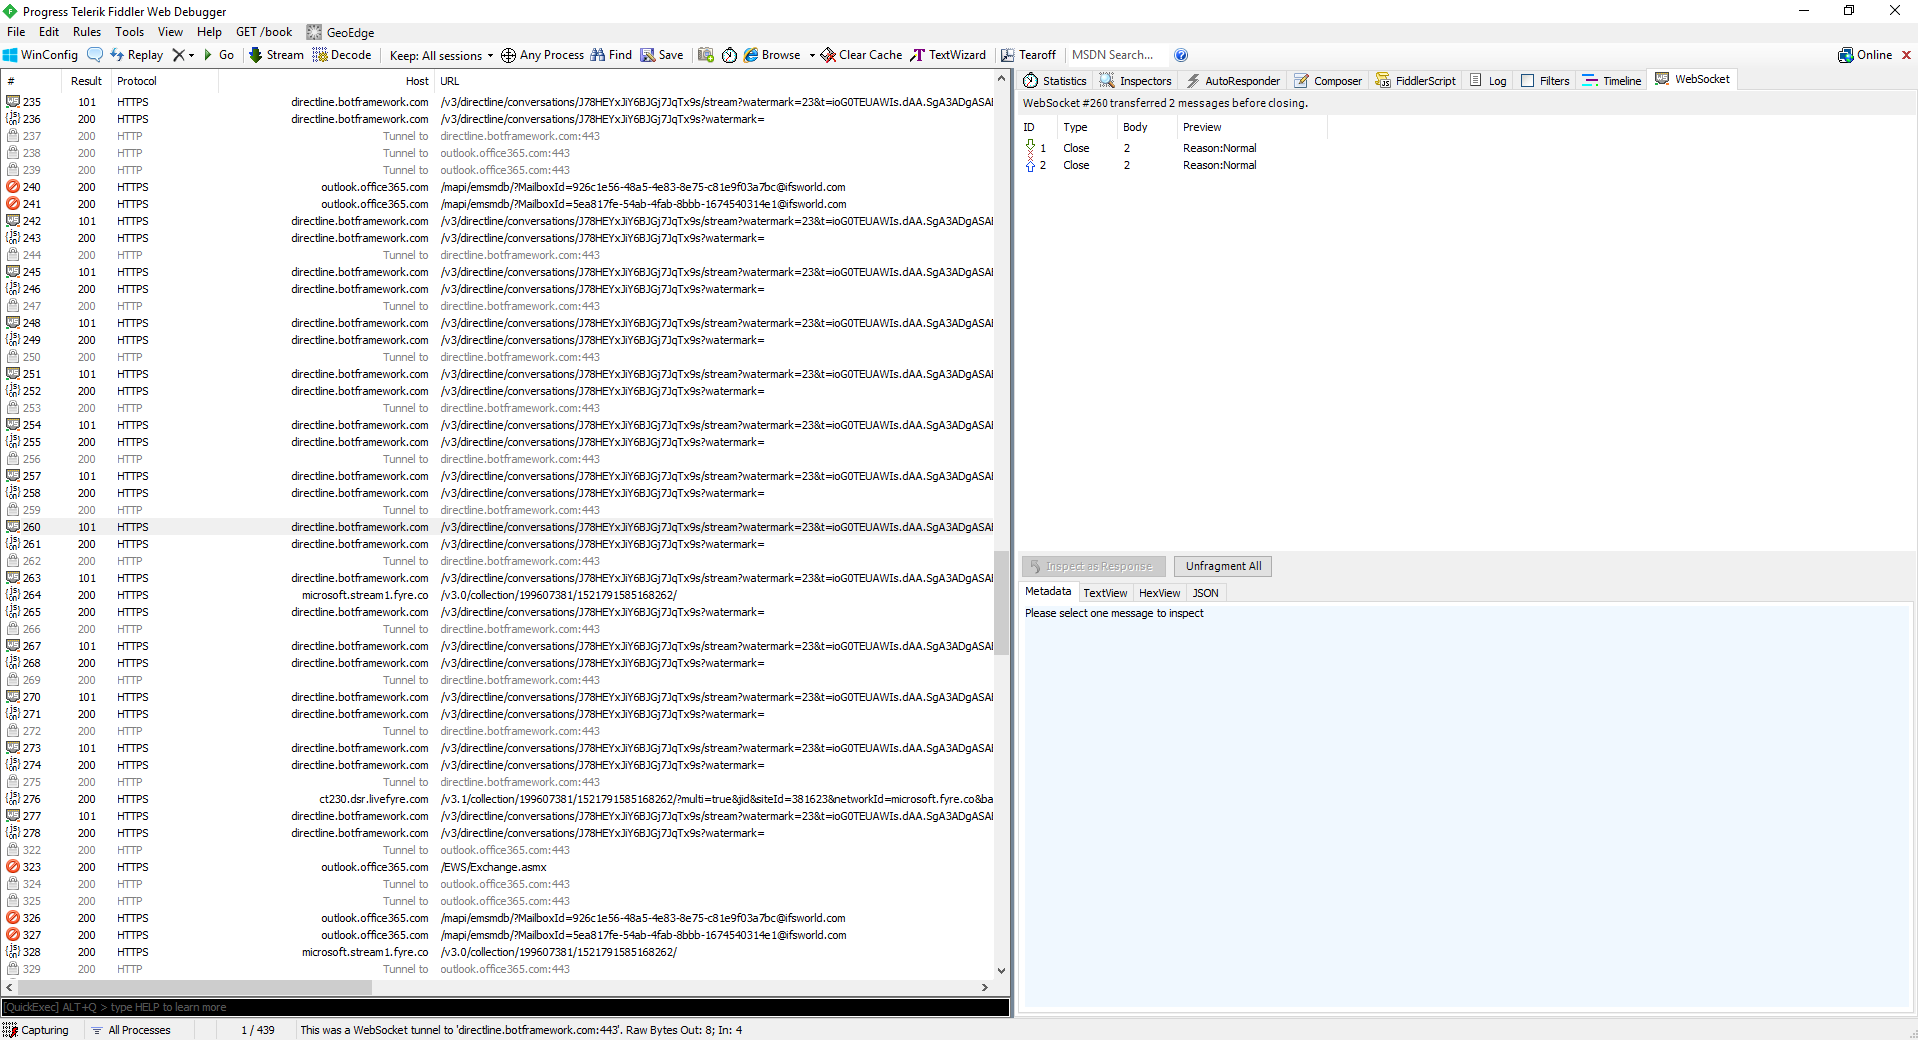
Task: Open the Browse menu icon
Action: (x=776, y=55)
